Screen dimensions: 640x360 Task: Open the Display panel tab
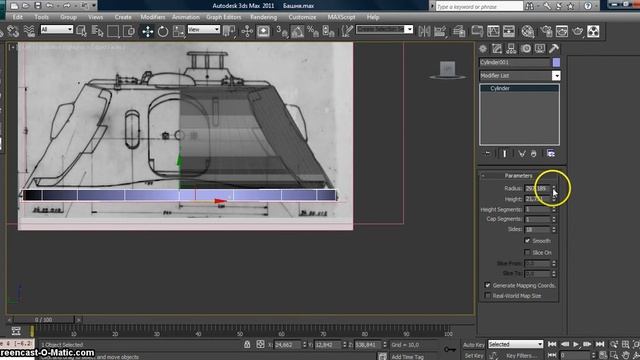[x=540, y=49]
